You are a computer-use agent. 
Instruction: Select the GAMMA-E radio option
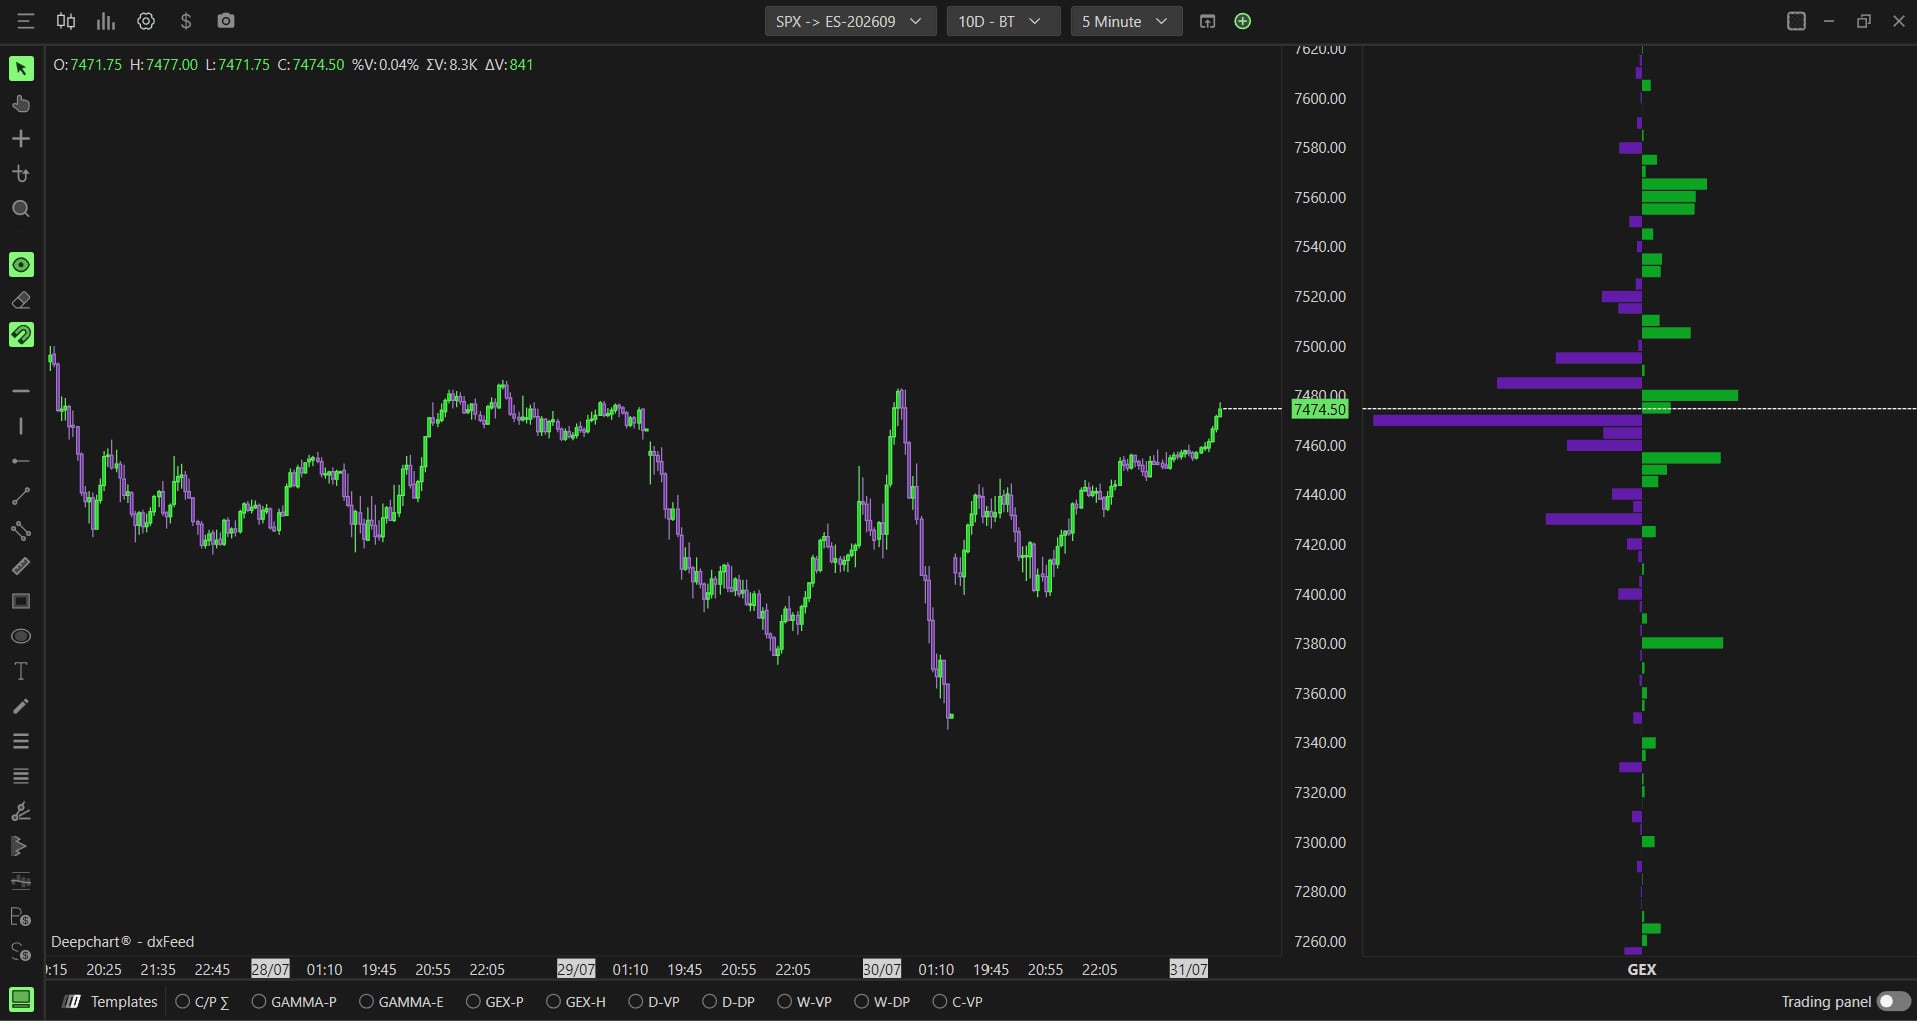click(401, 1001)
